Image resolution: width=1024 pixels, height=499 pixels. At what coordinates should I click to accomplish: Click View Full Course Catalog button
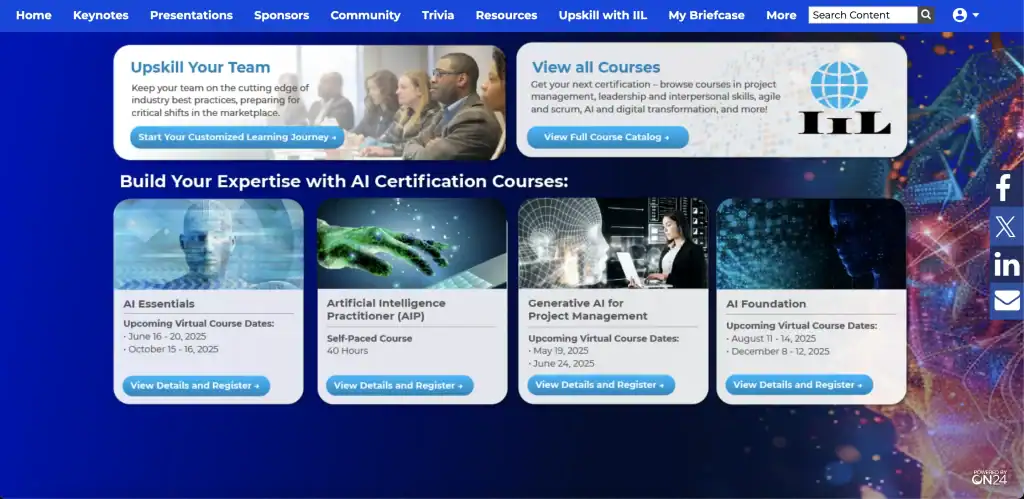click(x=608, y=137)
